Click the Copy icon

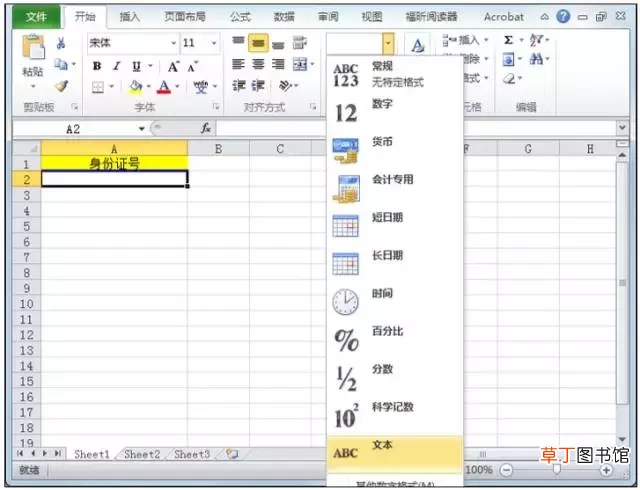click(x=60, y=64)
